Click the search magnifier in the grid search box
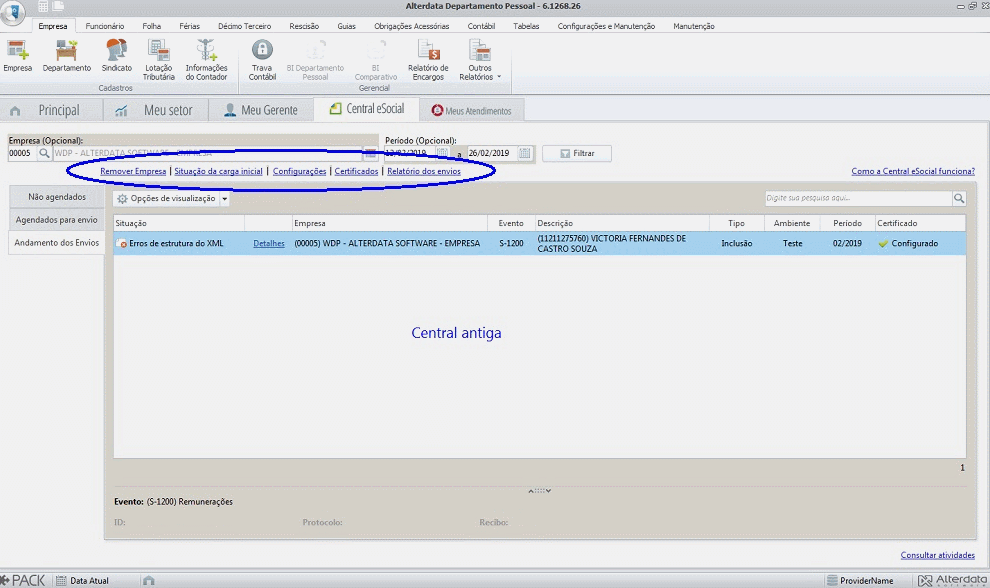The image size is (990, 588). pyautogui.click(x=959, y=198)
